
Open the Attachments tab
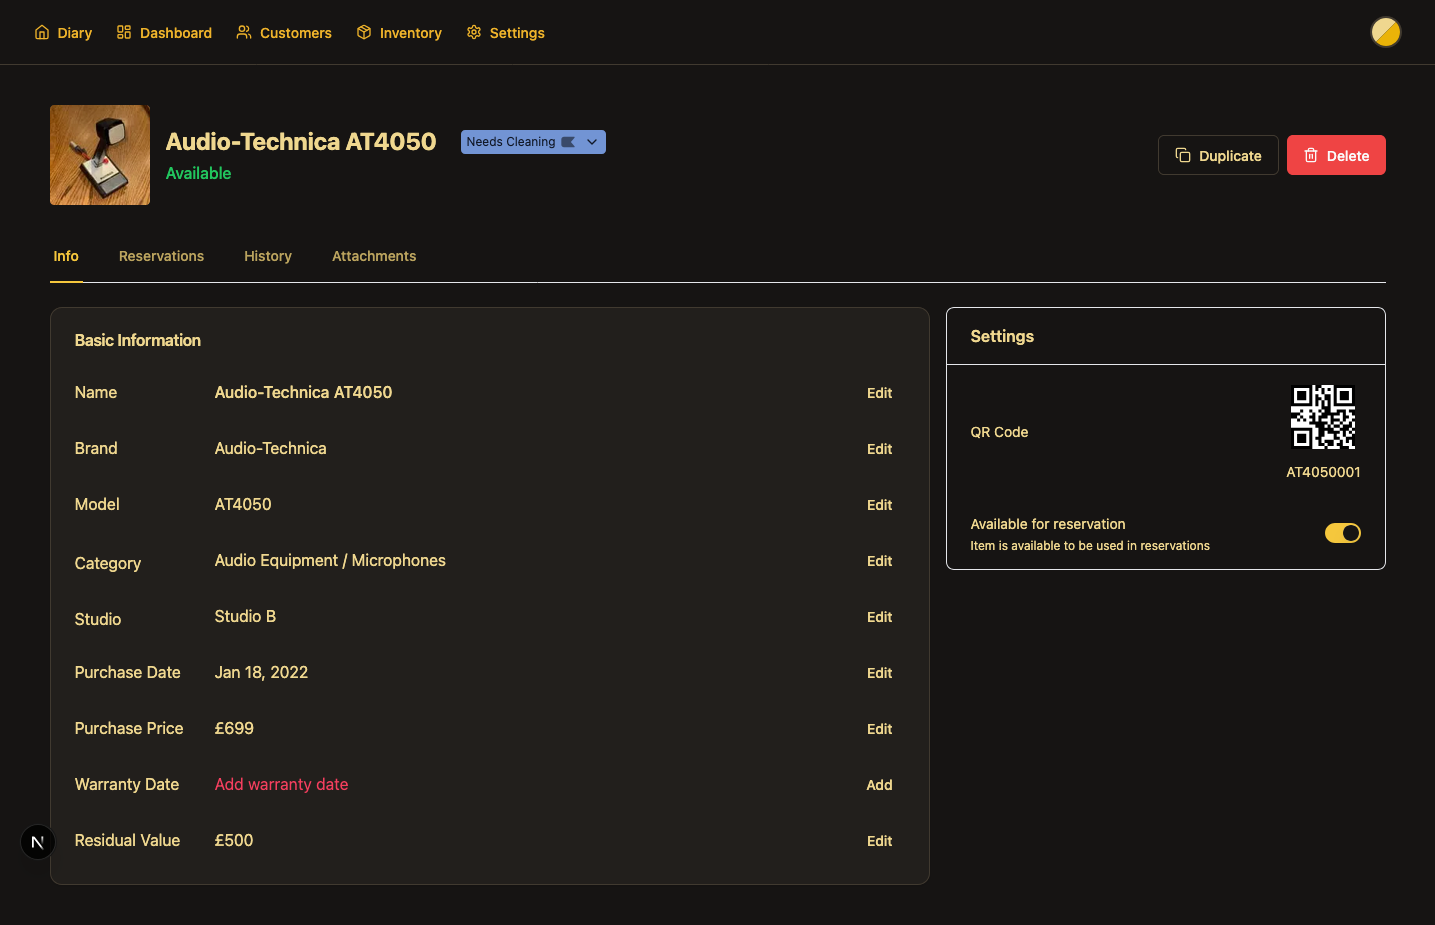(374, 256)
